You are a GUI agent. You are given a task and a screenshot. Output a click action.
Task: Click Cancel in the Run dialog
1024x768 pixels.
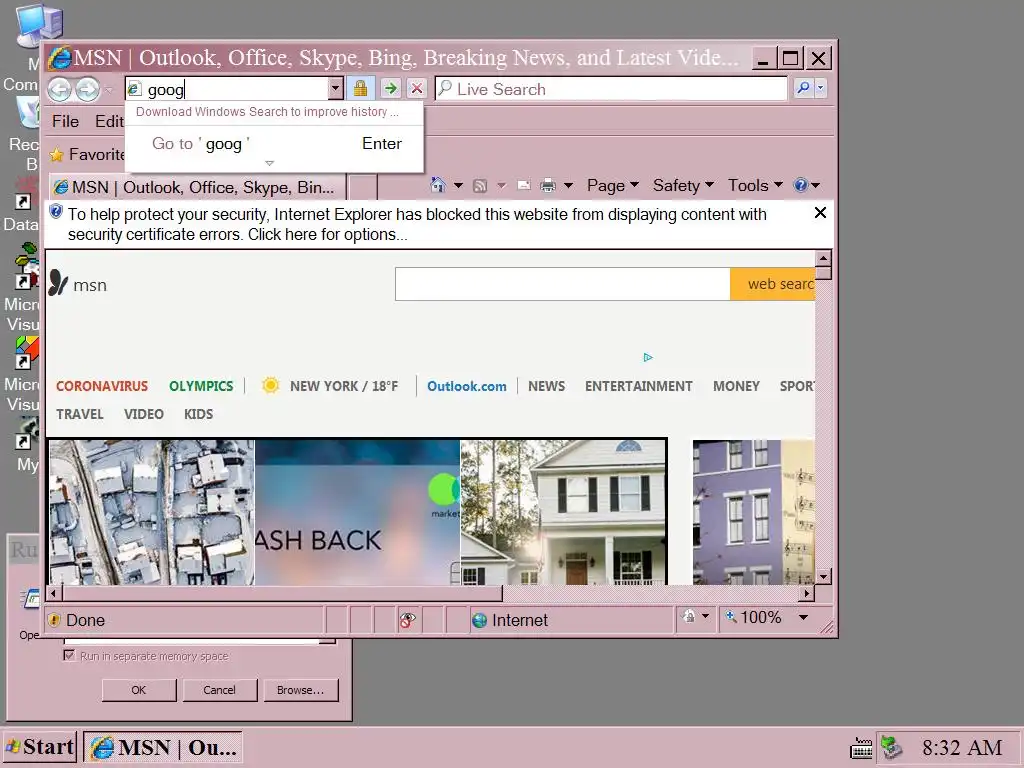[219, 690]
